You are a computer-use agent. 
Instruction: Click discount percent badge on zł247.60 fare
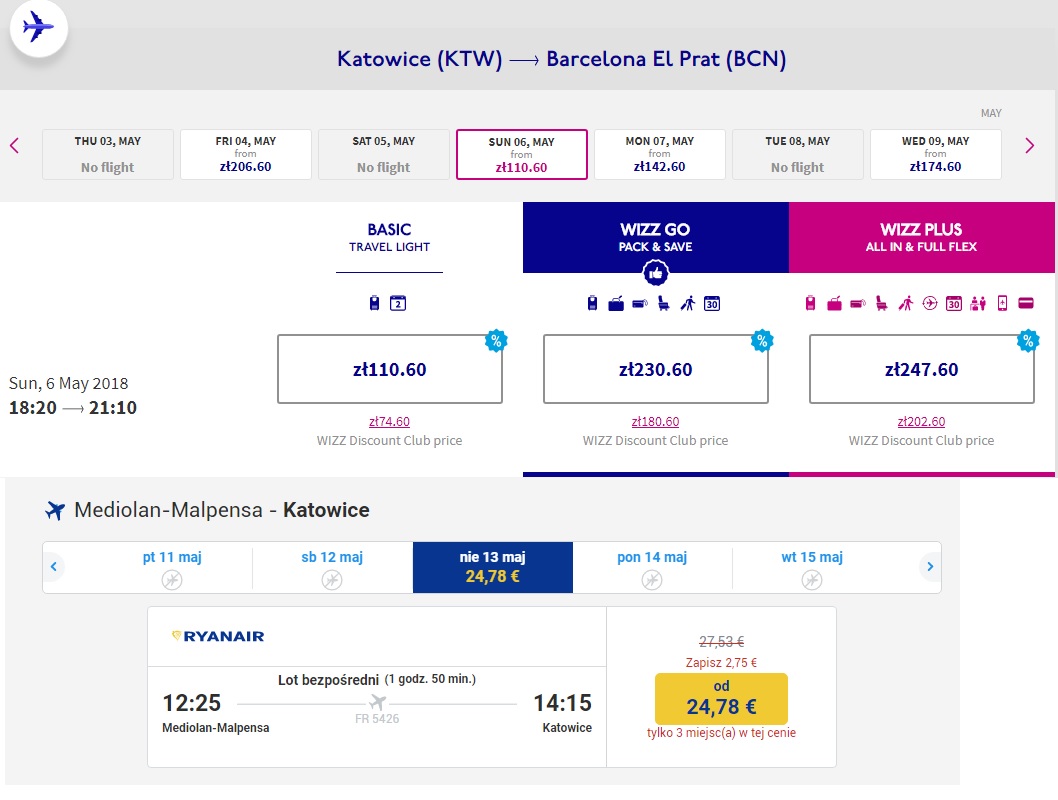click(x=1028, y=341)
